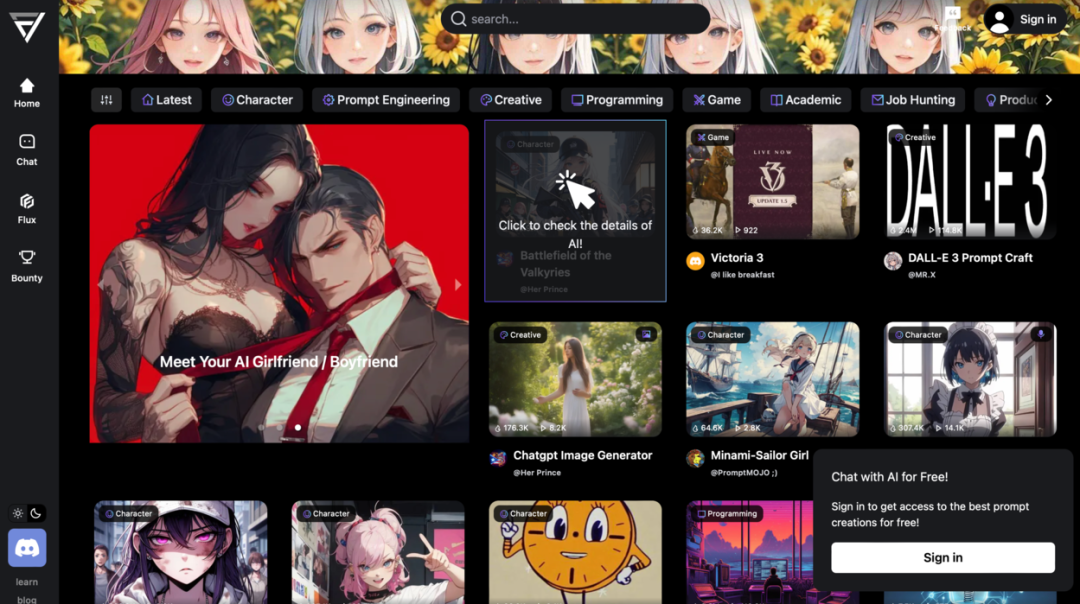This screenshot has width=1080, height=604.
Task: Switch to light mode sun icon
Action: 18,513
